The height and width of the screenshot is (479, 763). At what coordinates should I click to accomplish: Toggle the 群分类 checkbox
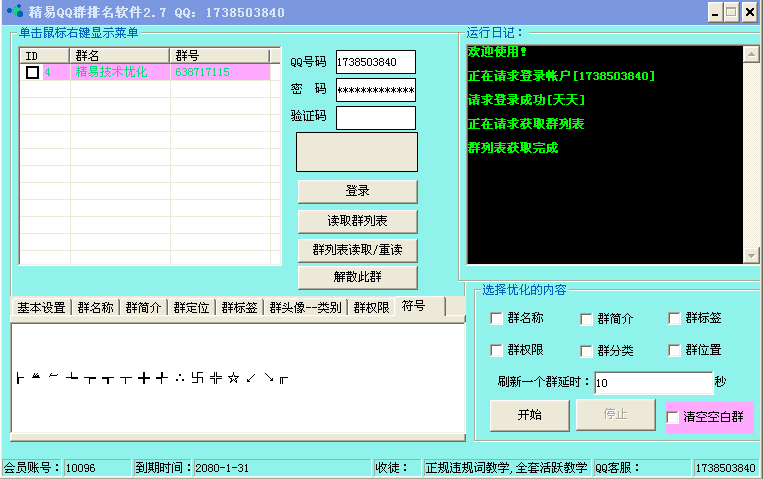pos(586,351)
